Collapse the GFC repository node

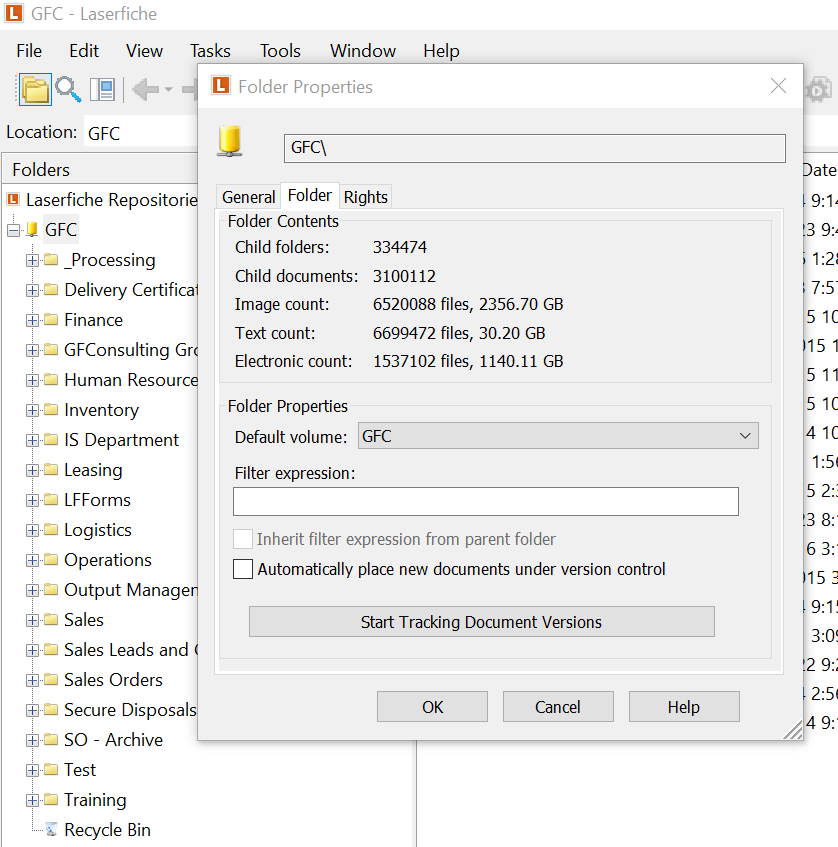tap(14, 230)
